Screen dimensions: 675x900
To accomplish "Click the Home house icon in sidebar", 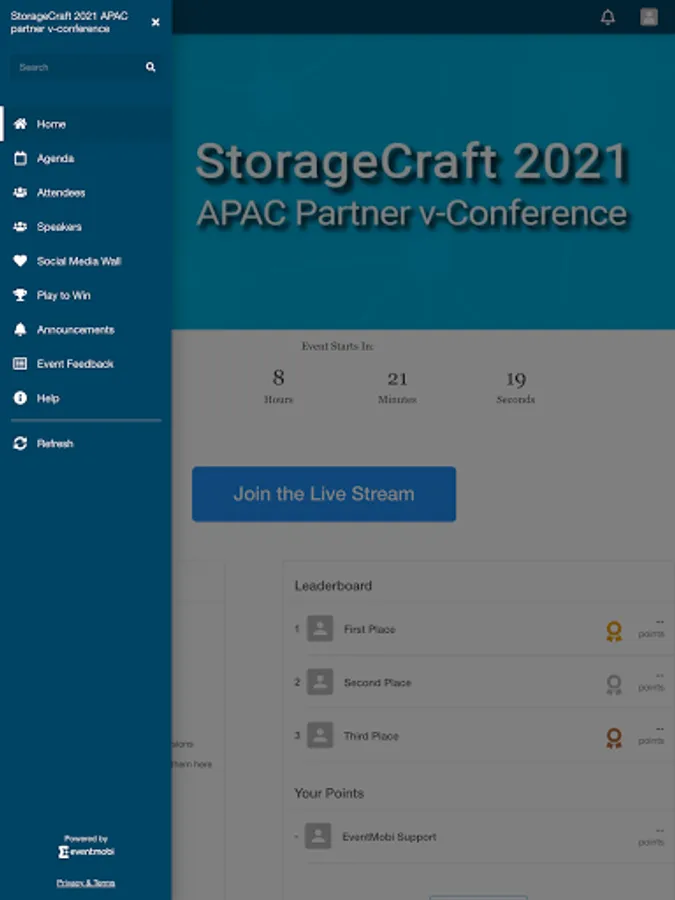I will pyautogui.click(x=20, y=124).
